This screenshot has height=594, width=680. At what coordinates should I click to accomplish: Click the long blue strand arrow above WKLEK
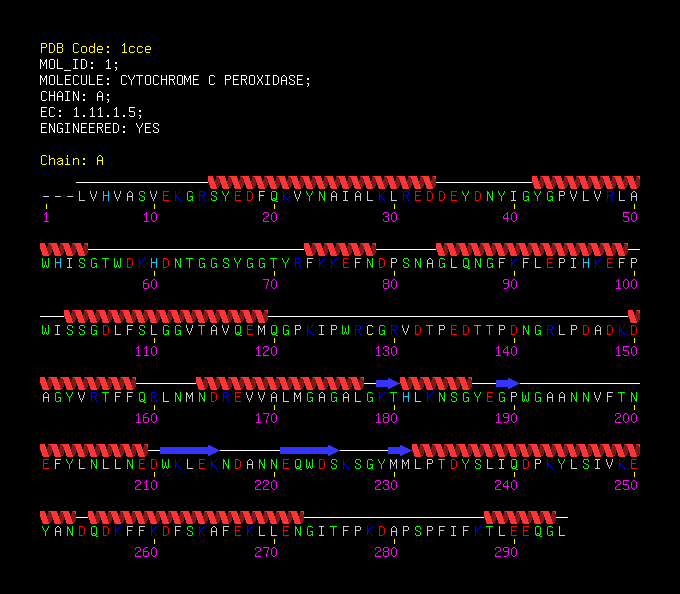tap(190, 450)
